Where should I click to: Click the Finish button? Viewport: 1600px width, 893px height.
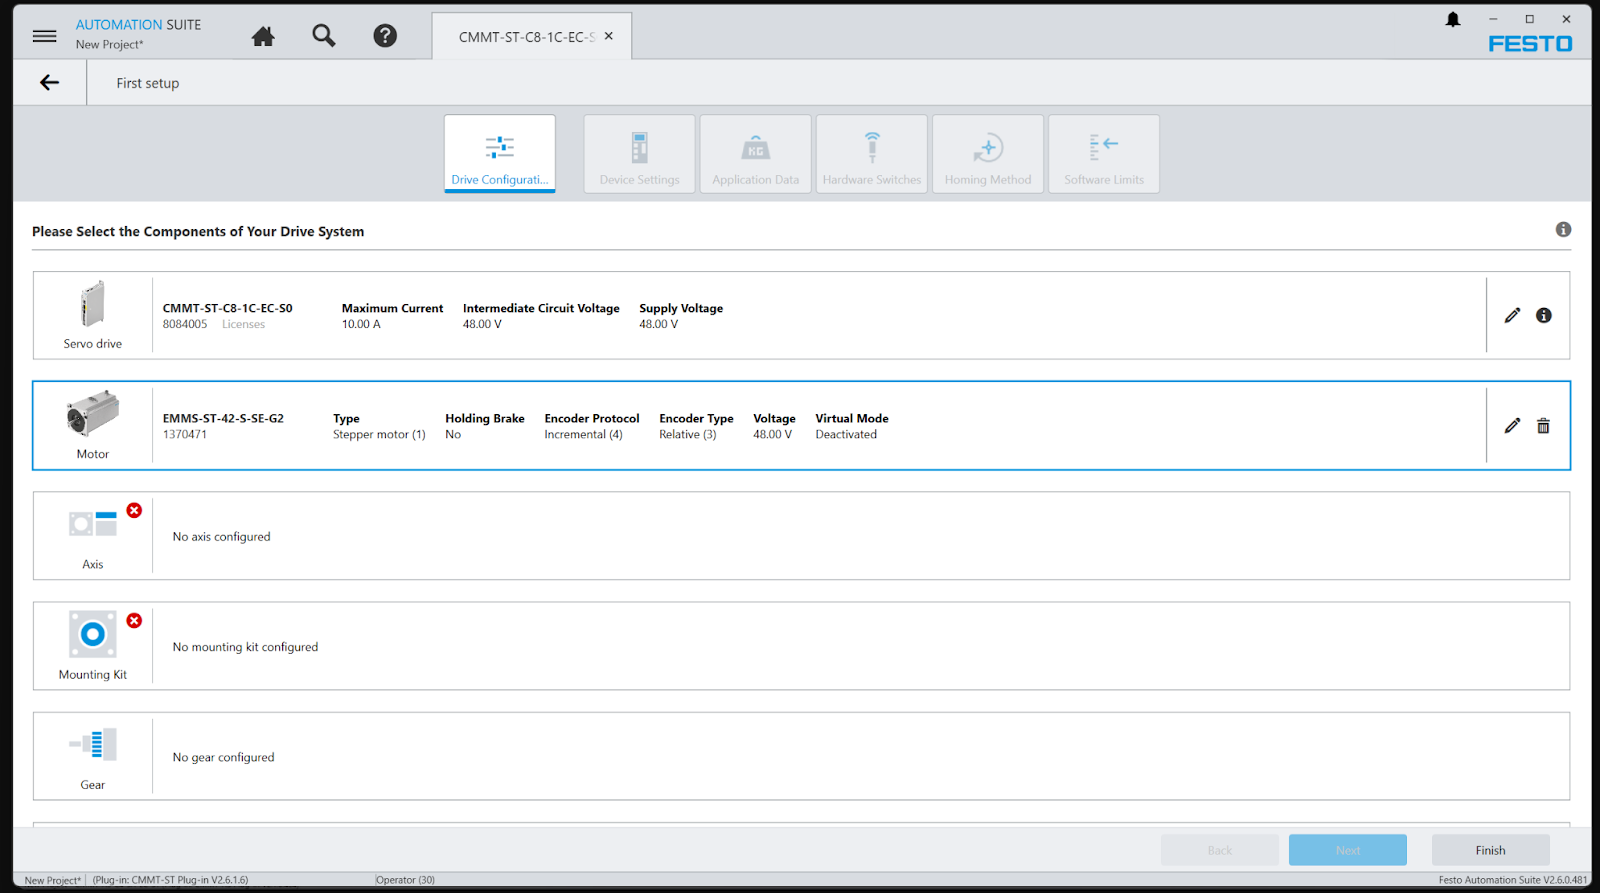1491,850
